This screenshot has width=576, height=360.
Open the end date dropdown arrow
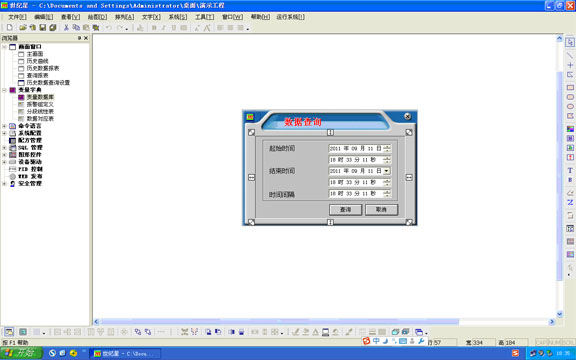[386, 171]
